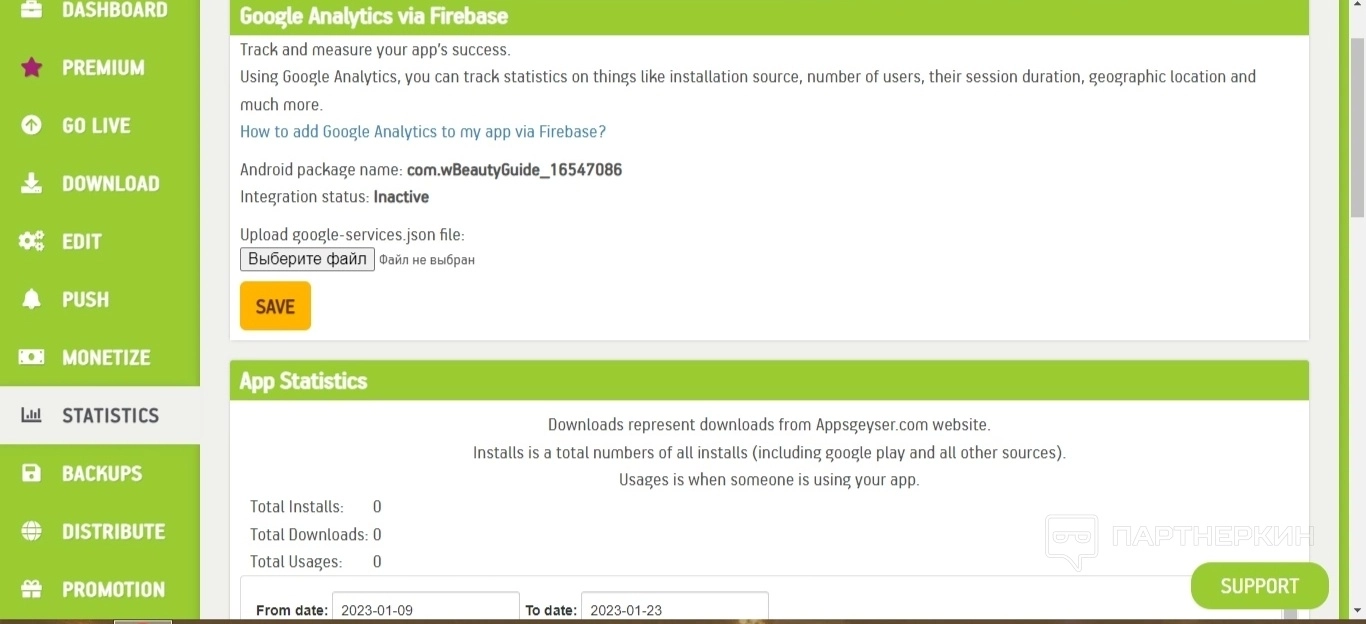Click the Go Live arrow icon
This screenshot has height=624, width=1366.
[x=32, y=126]
